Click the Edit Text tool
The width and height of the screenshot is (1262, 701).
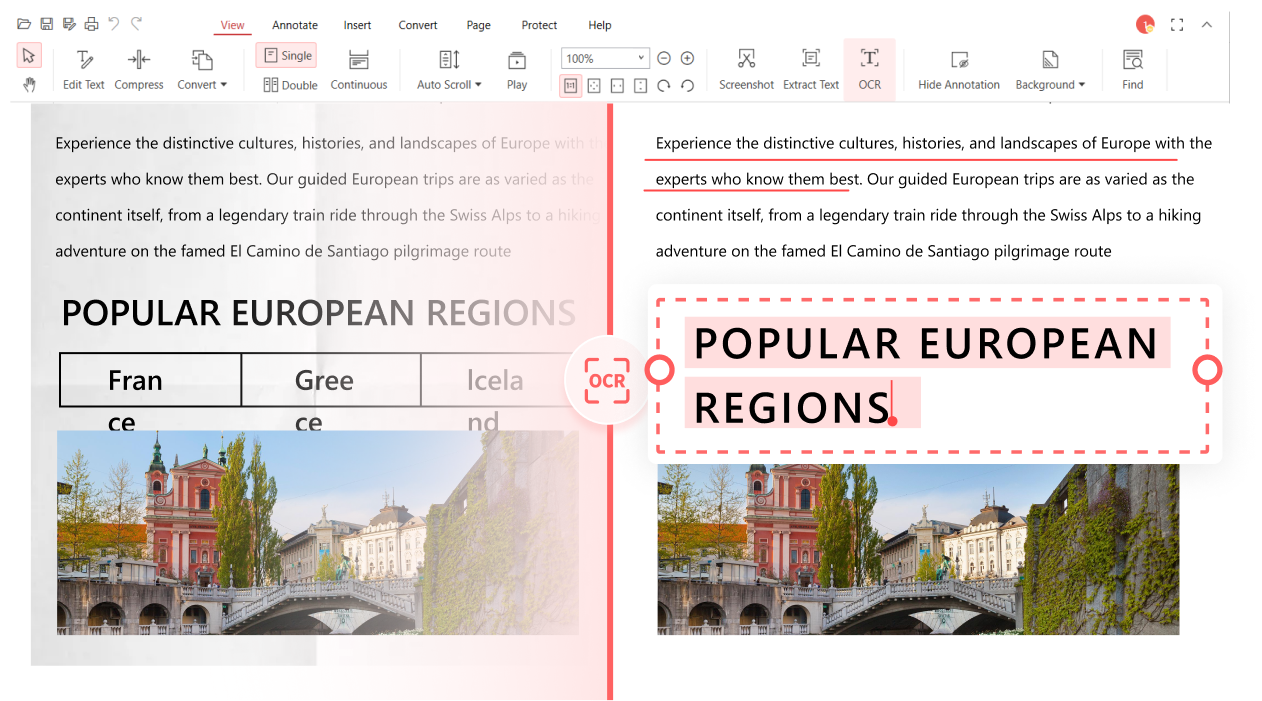(84, 70)
